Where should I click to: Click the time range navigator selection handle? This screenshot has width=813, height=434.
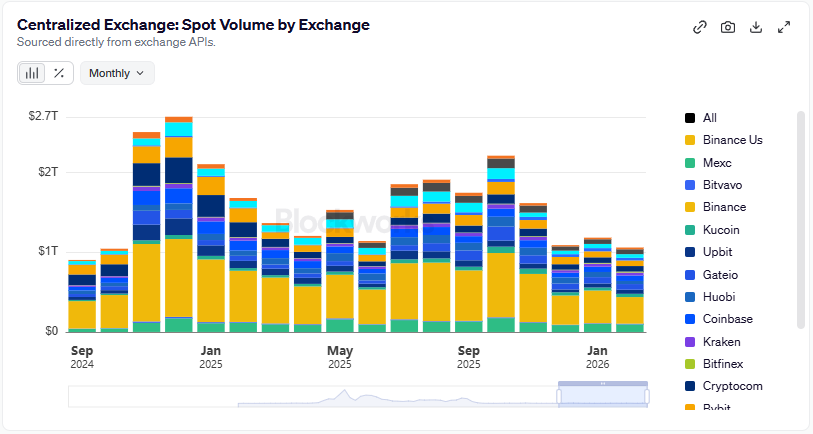pyautogui.click(x=602, y=384)
